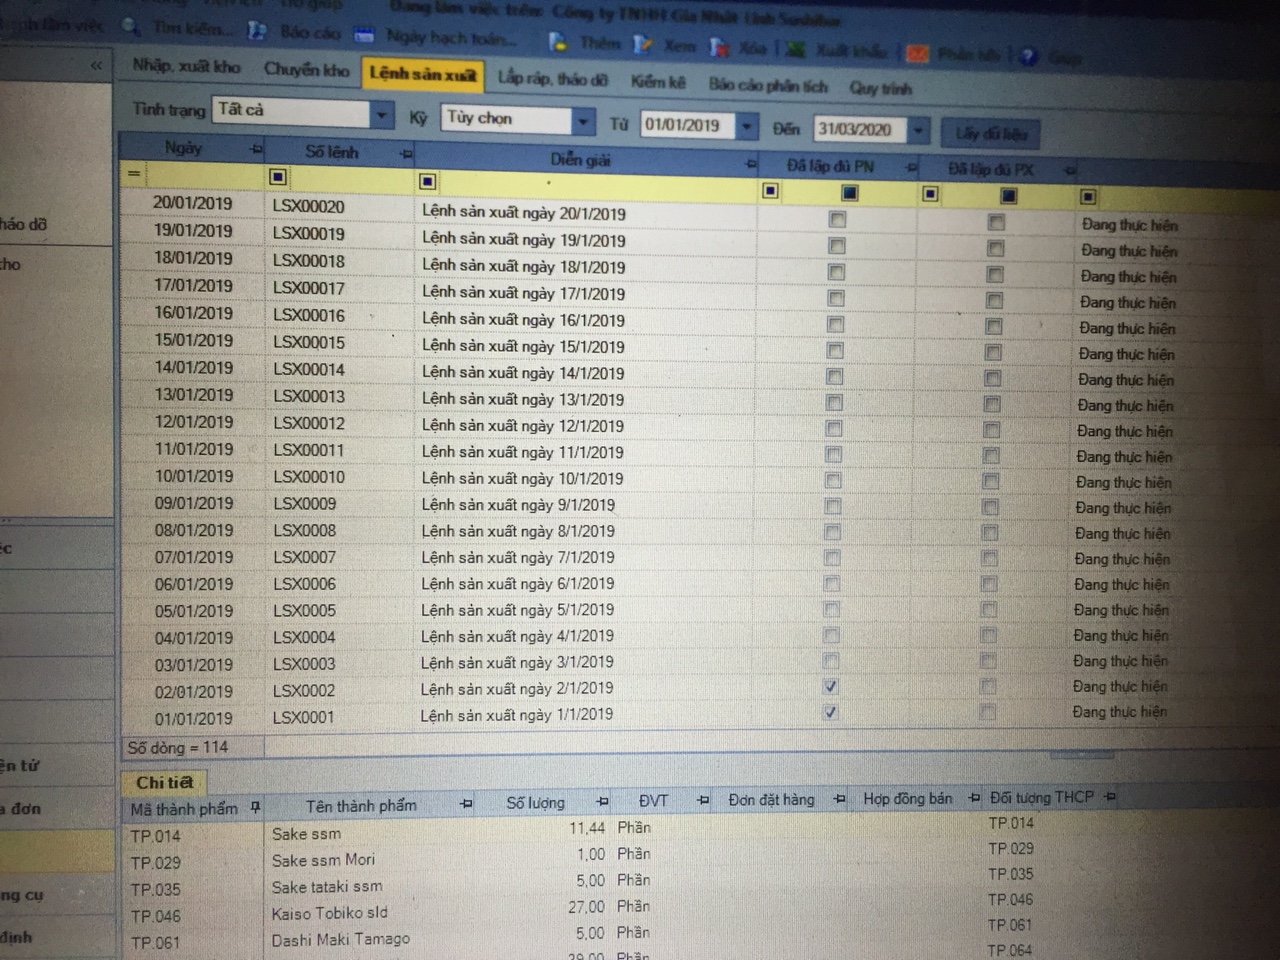Click the pin icon in Hợp đồng bán header
1280x960 pixels.
point(974,798)
